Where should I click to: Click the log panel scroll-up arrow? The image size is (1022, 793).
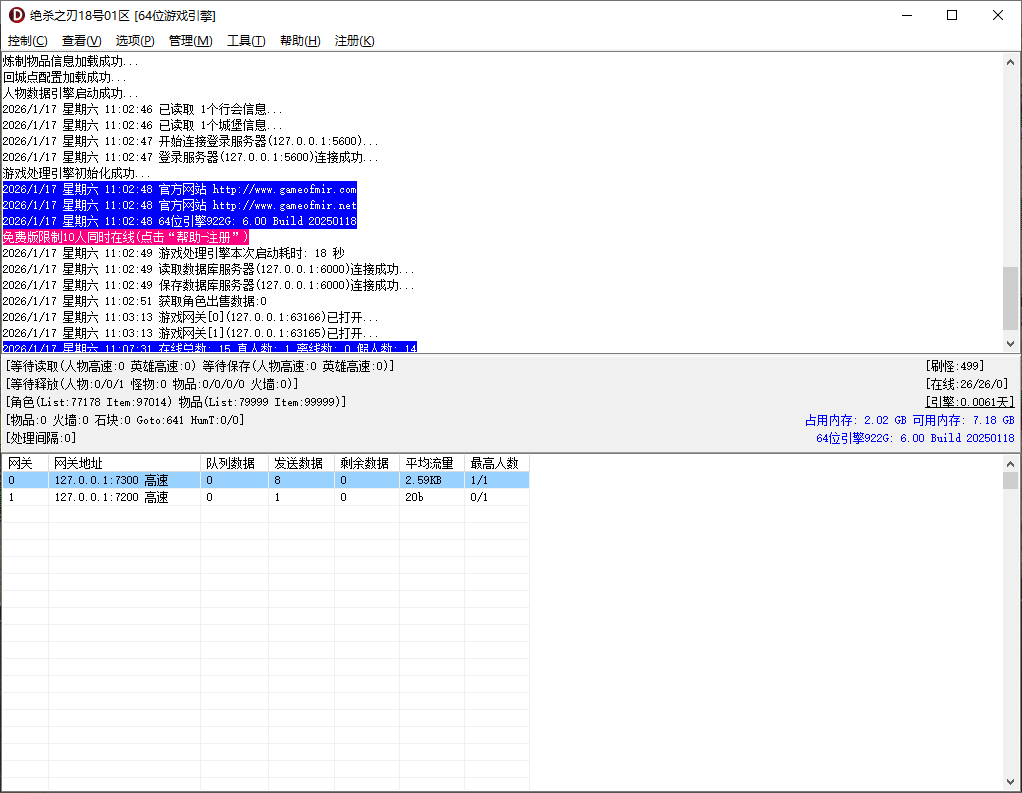[x=1011, y=62]
